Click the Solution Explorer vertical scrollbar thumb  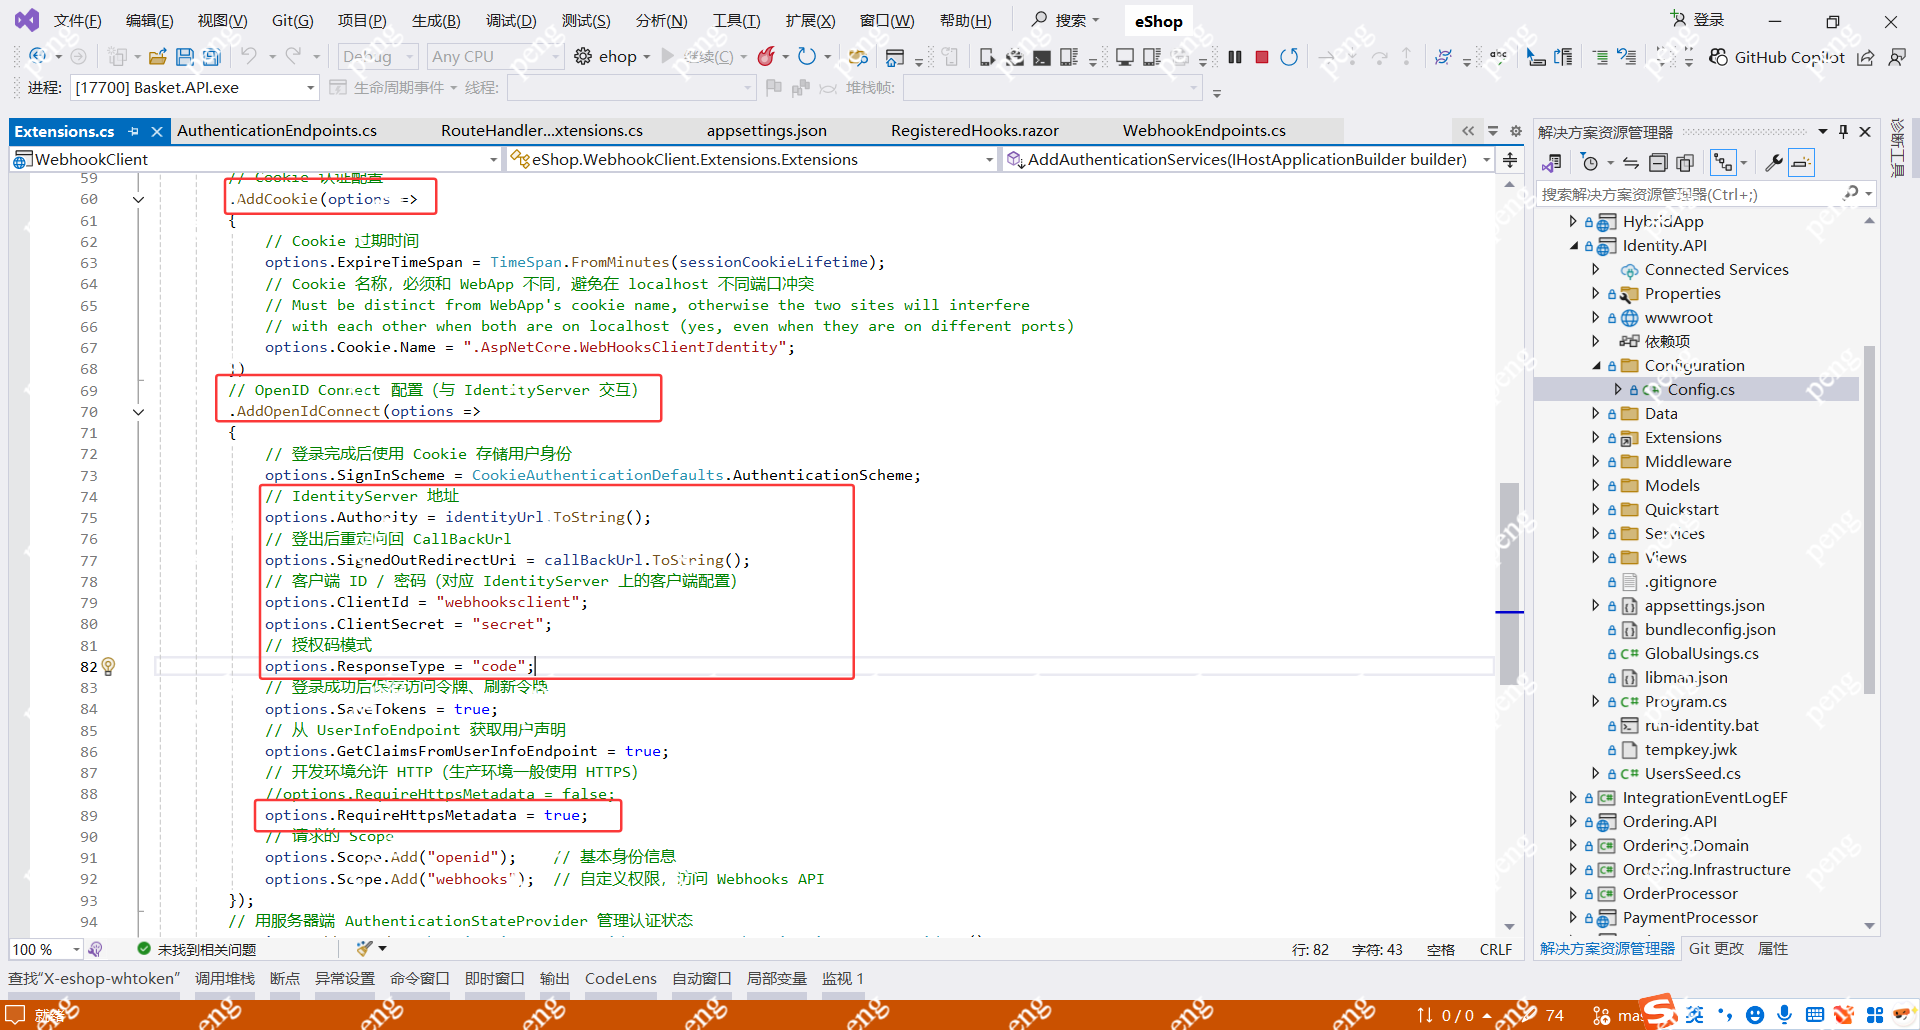tap(1869, 520)
